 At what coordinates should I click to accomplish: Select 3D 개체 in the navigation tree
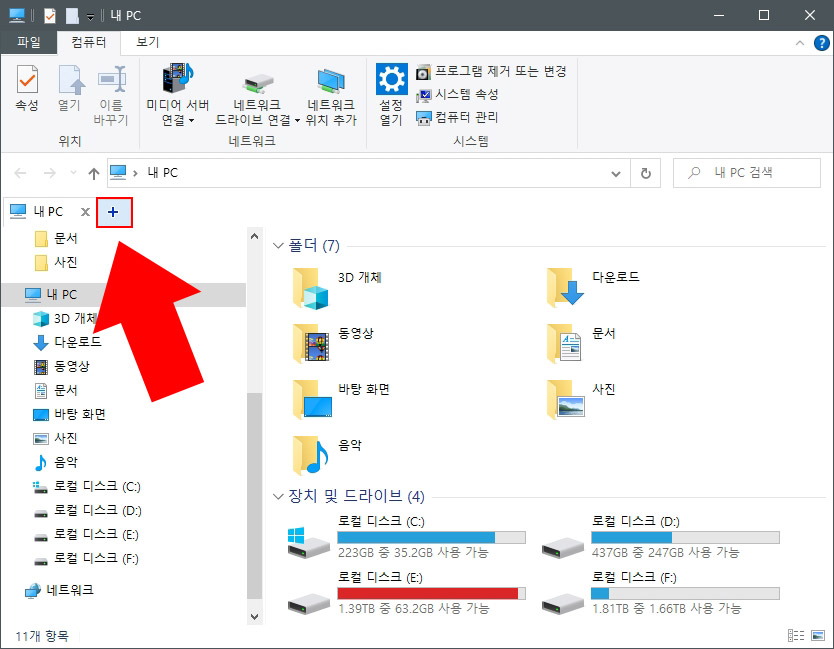65,319
